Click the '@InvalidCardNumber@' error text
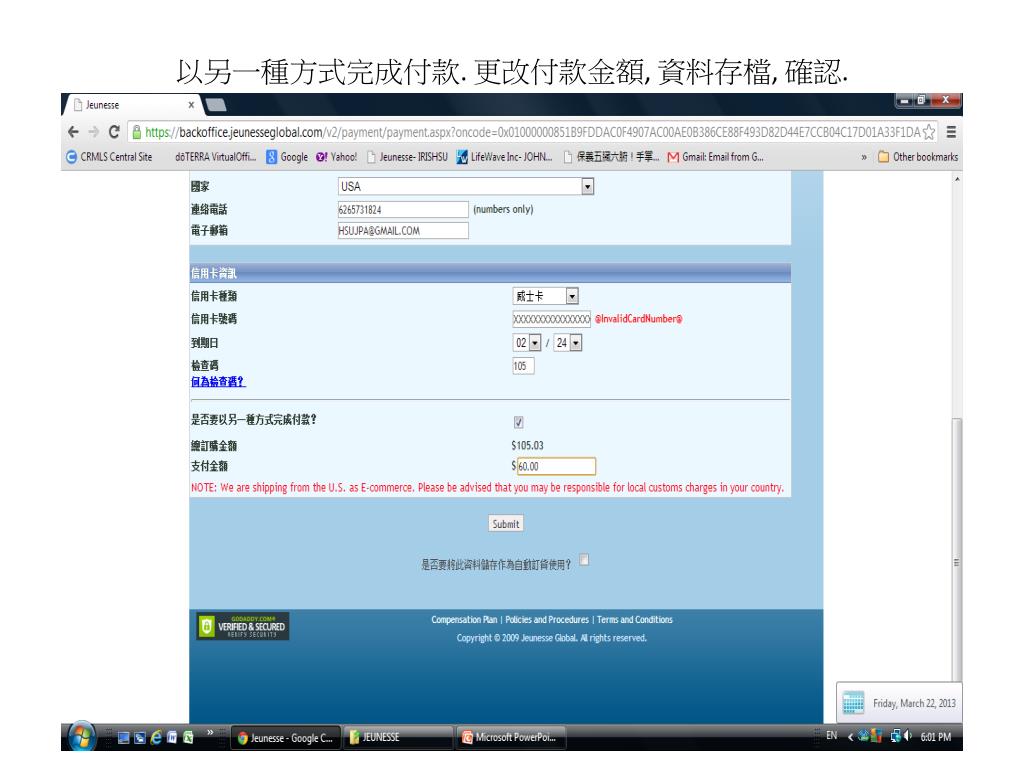1024x768 pixels. 639,319
